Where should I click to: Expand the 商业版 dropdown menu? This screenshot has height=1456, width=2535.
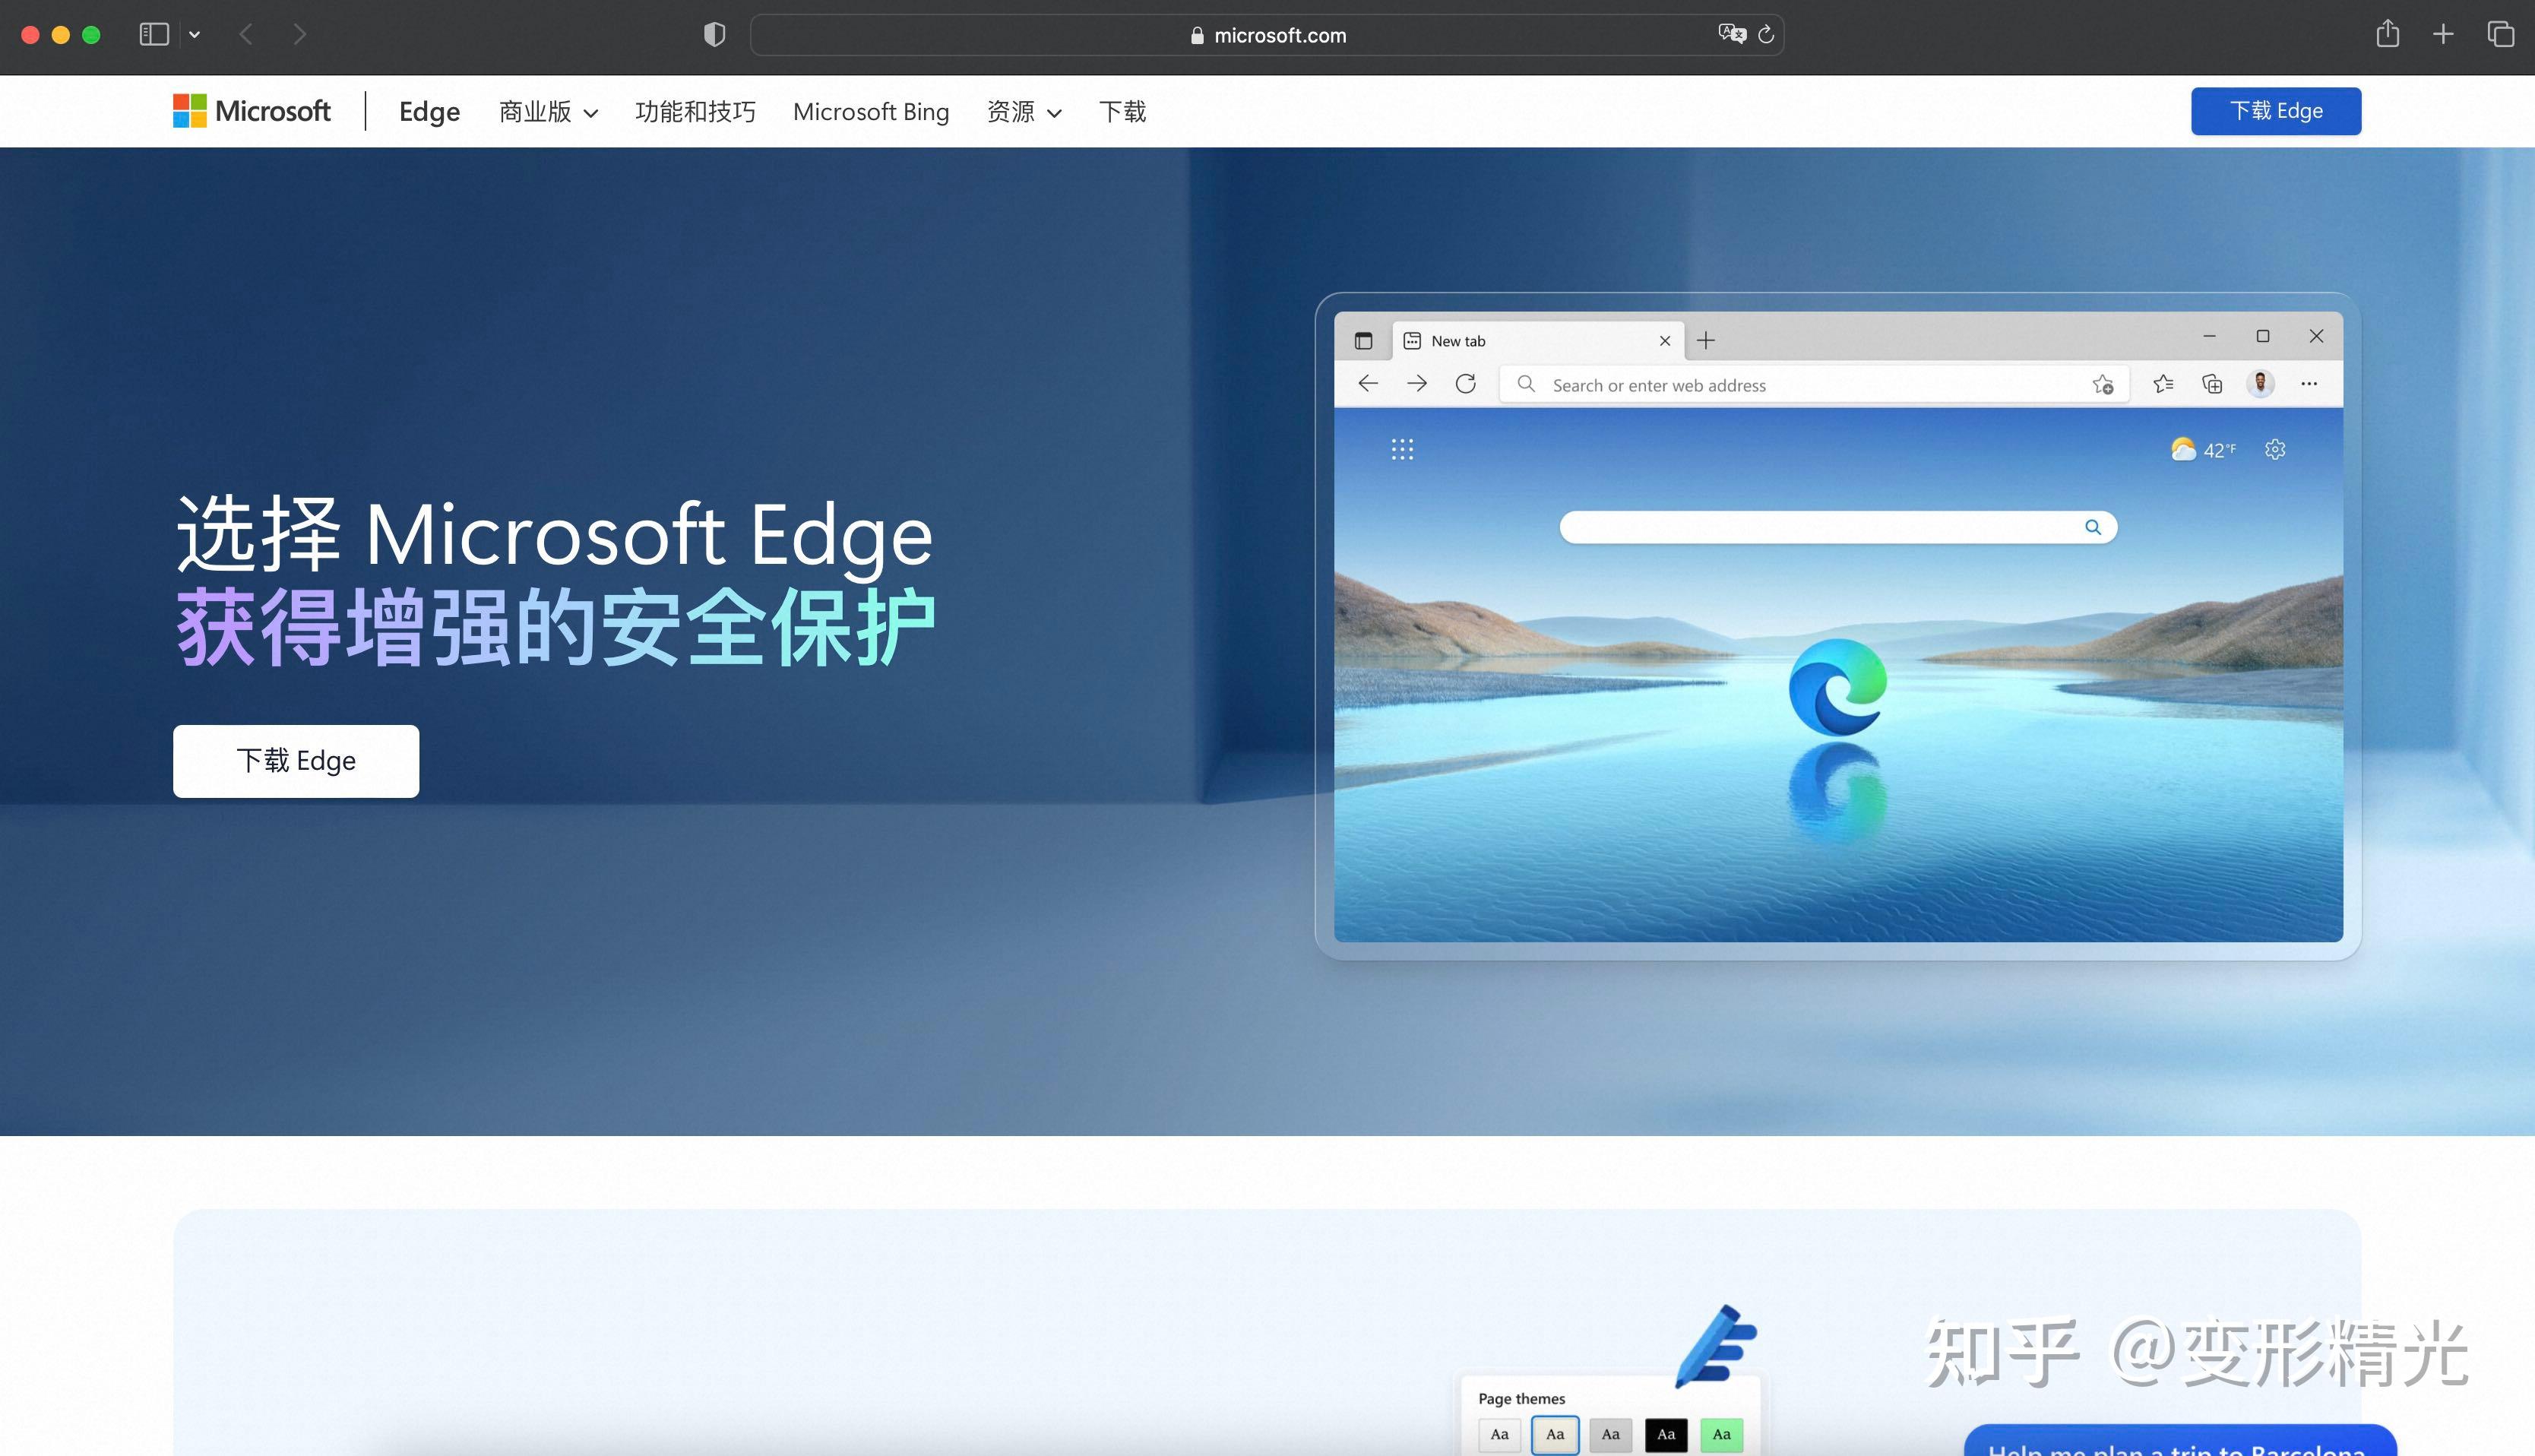[549, 112]
